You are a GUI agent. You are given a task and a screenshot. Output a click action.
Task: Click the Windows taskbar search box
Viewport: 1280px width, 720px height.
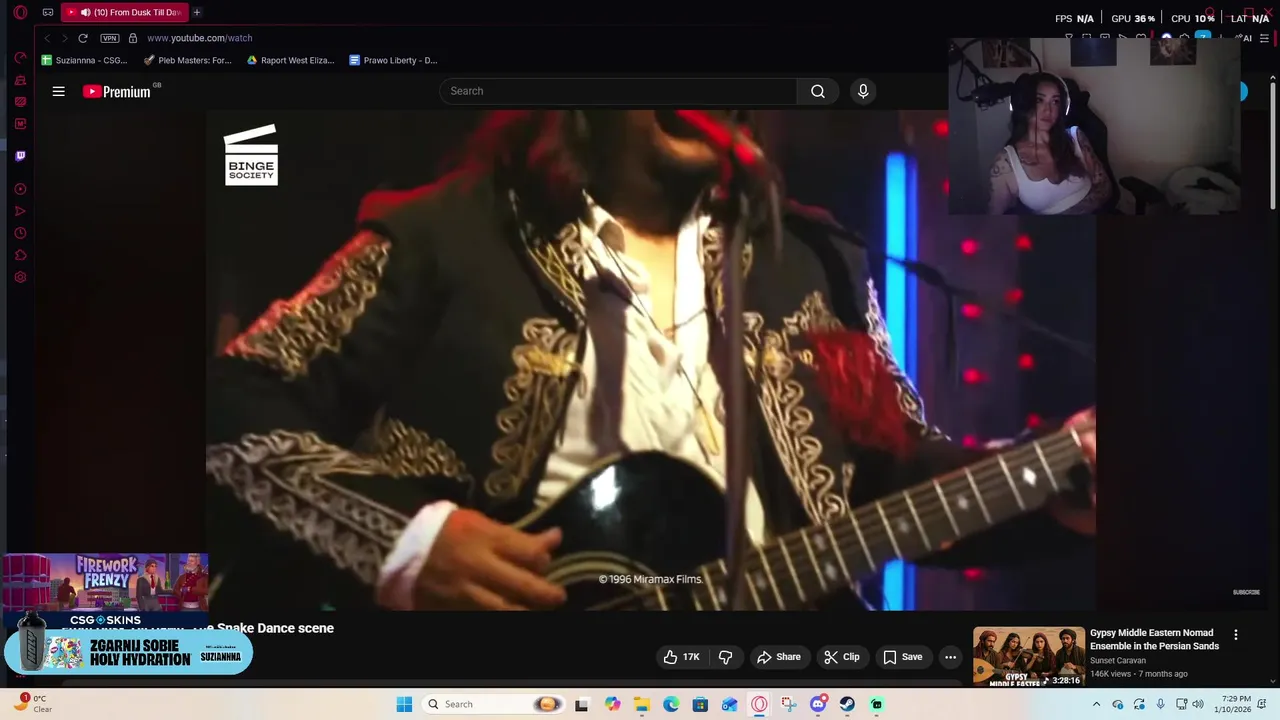click(493, 704)
